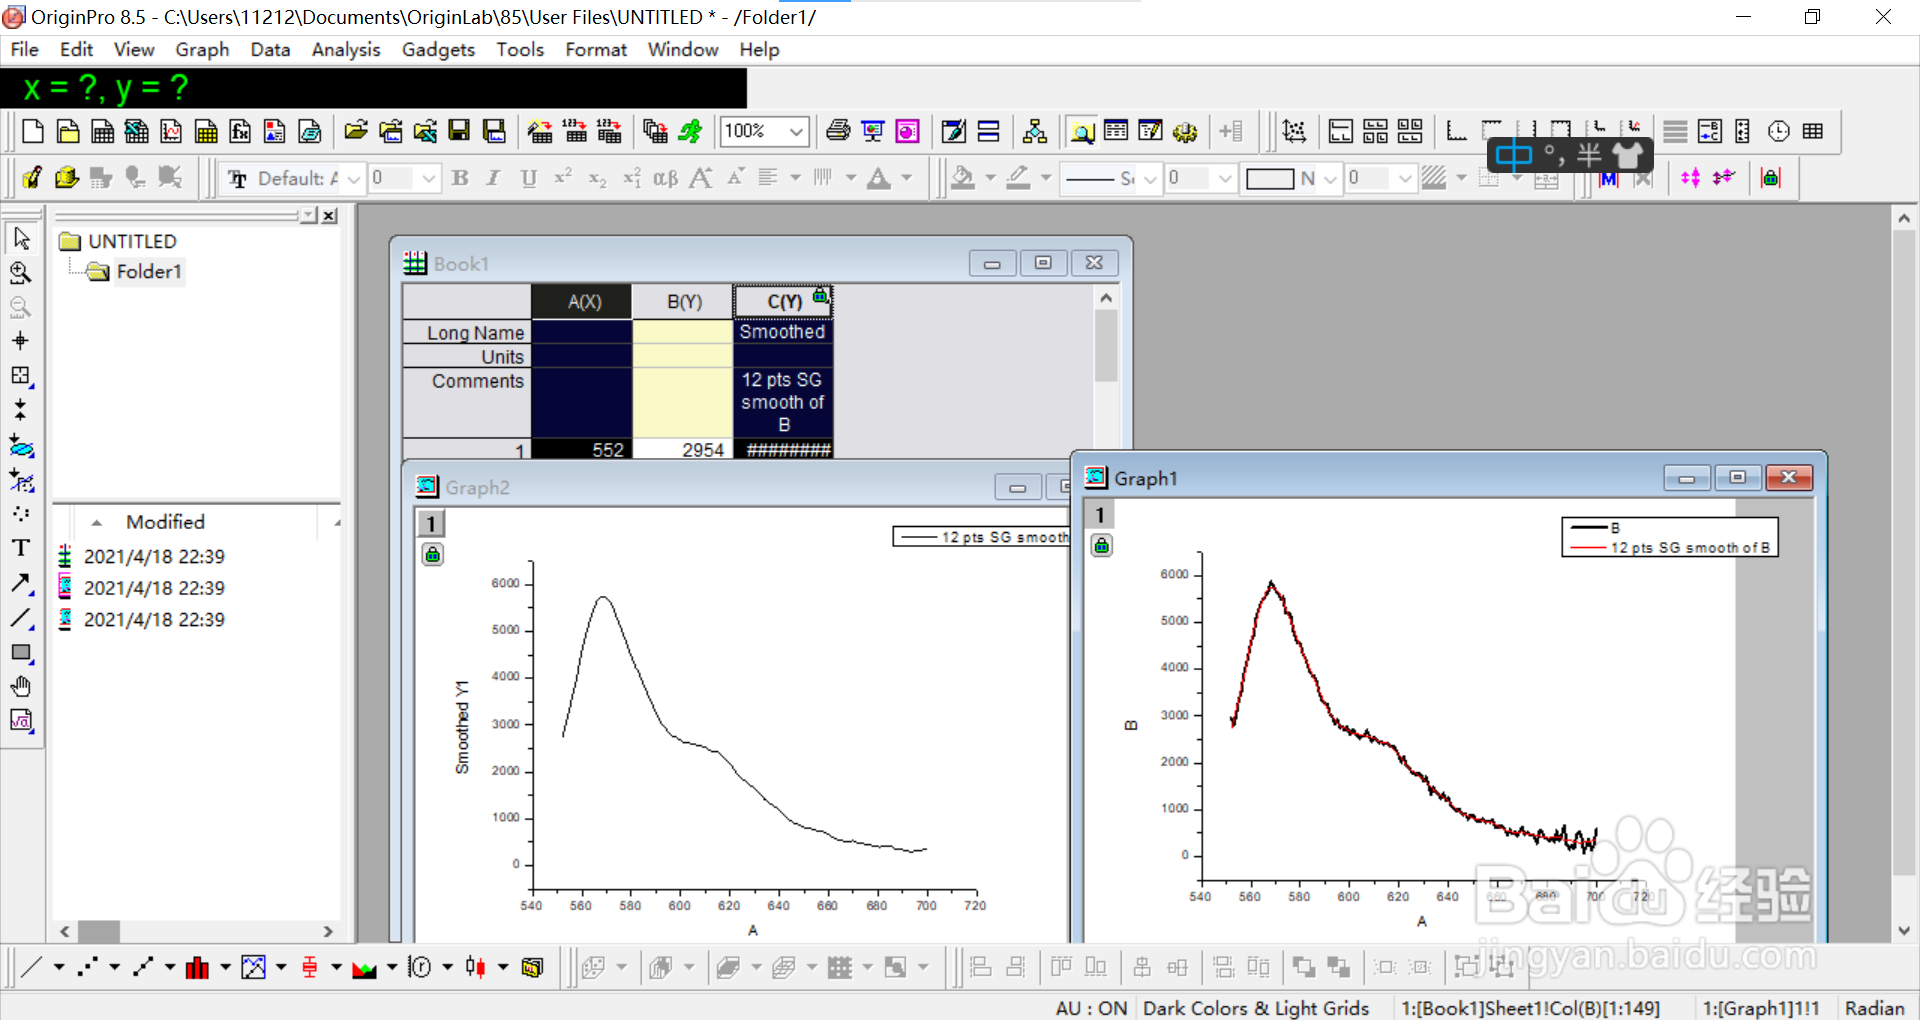Screen dimensions: 1920x1020
Task: Select the Pan hand tool
Action: 21,686
